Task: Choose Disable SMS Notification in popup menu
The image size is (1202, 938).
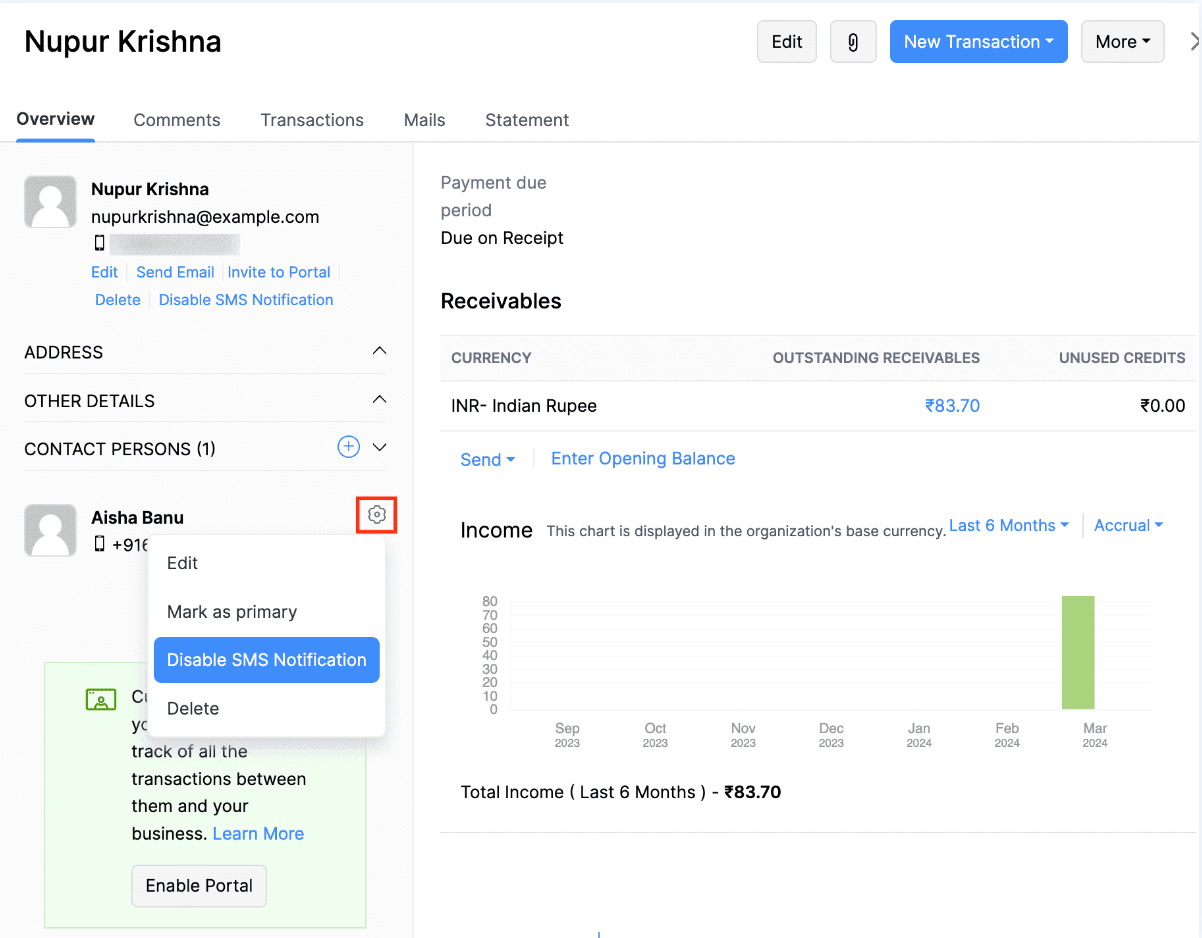Action: coord(267,660)
